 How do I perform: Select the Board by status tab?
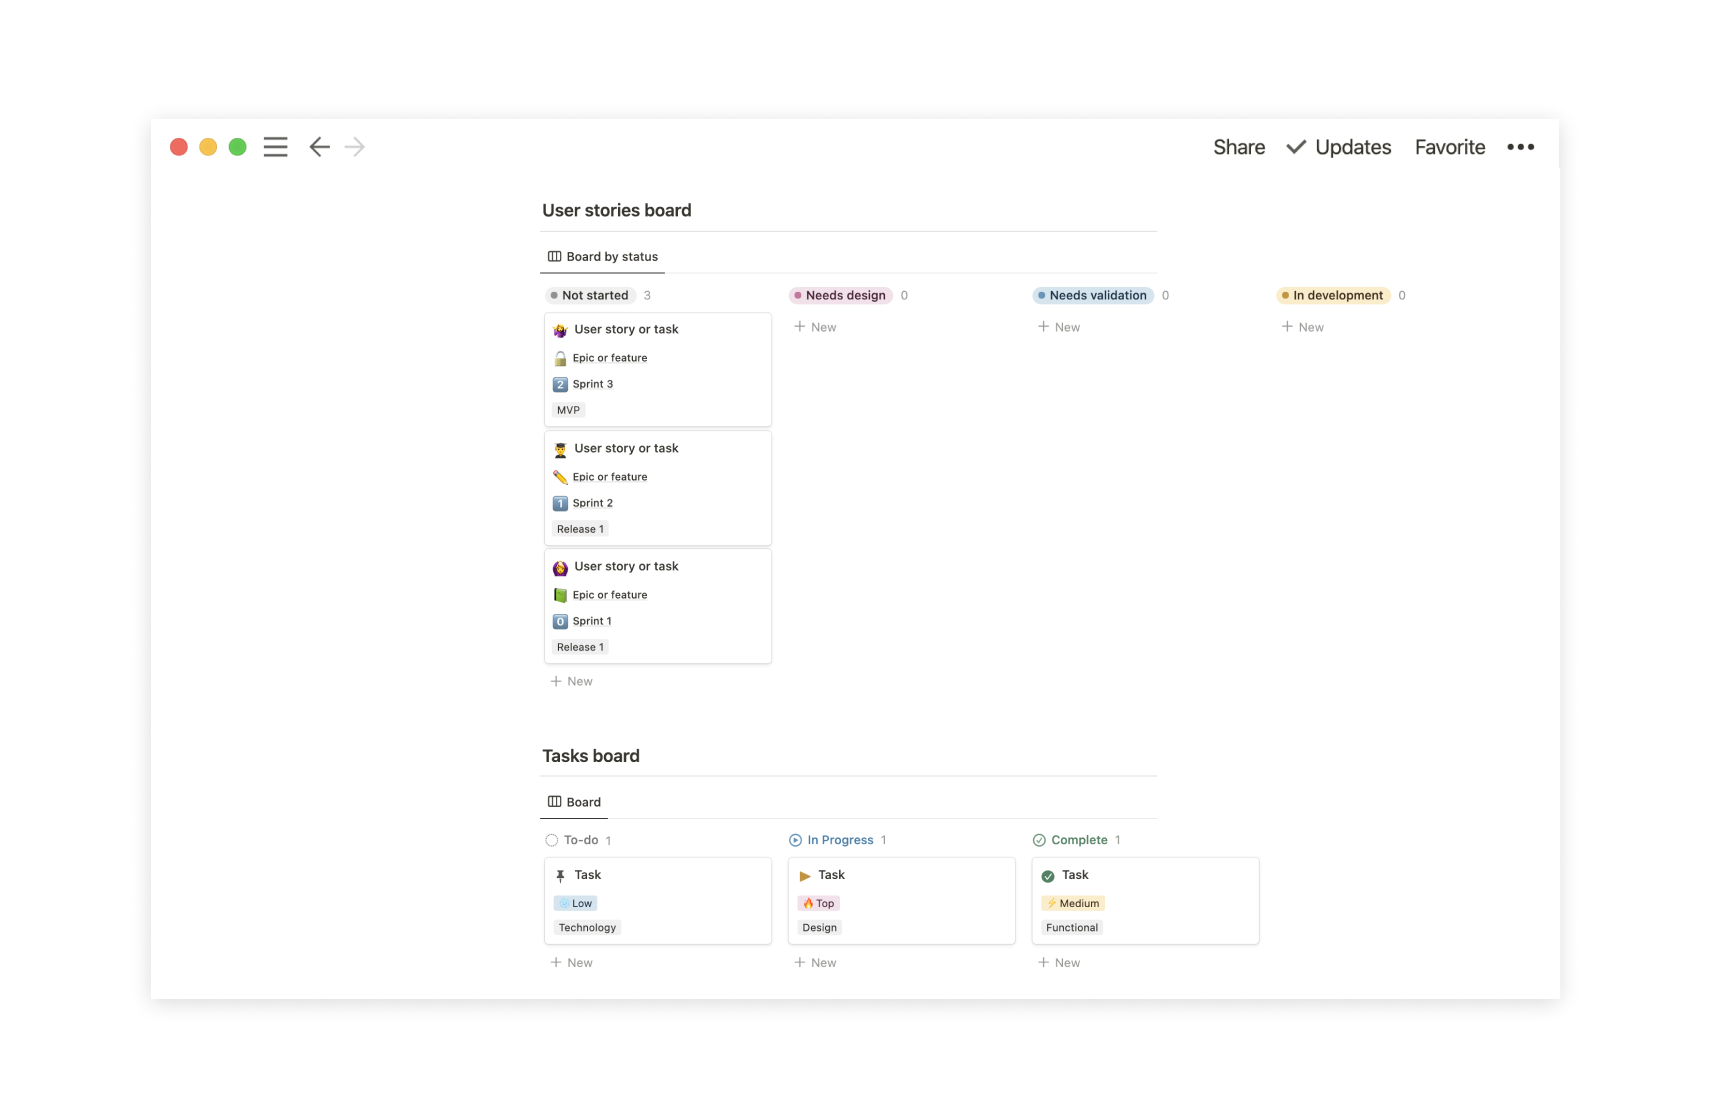click(x=602, y=257)
